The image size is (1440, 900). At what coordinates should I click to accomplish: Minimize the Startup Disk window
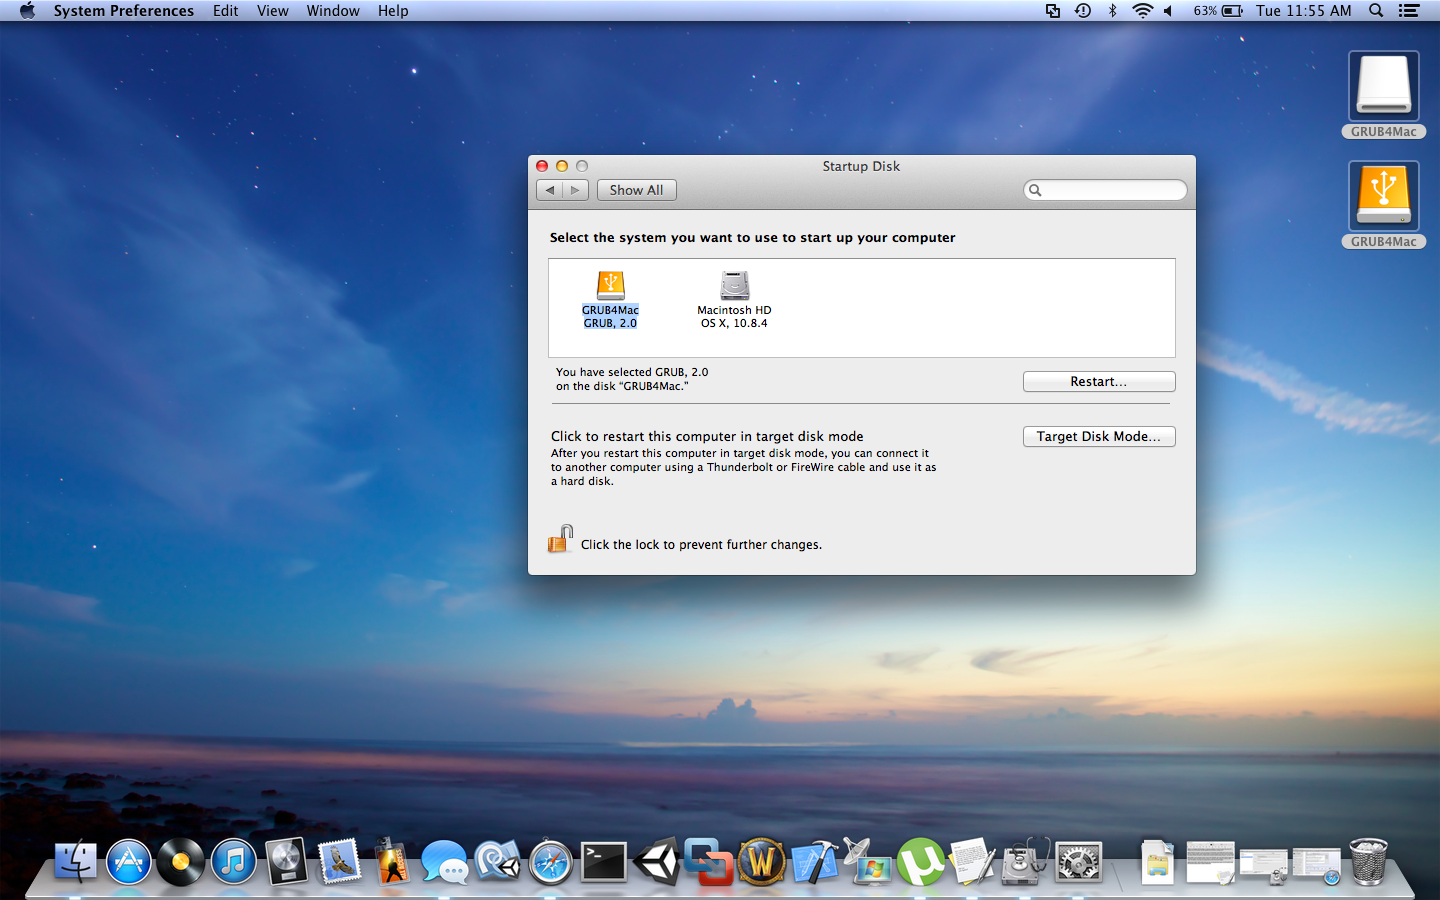coord(562,166)
